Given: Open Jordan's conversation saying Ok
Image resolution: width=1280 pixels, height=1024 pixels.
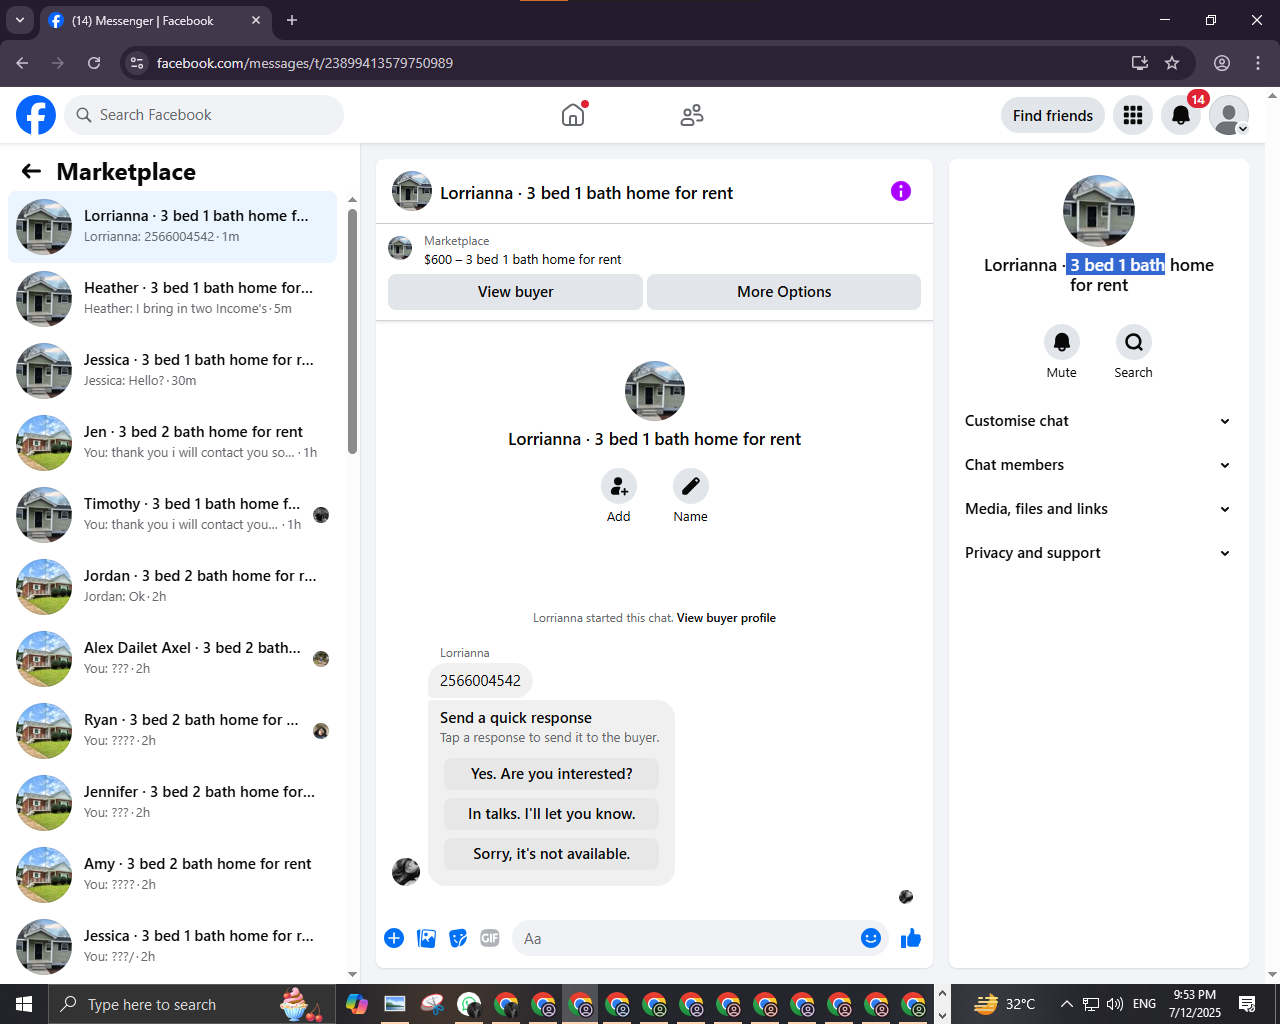Looking at the screenshot, I should 172,587.
